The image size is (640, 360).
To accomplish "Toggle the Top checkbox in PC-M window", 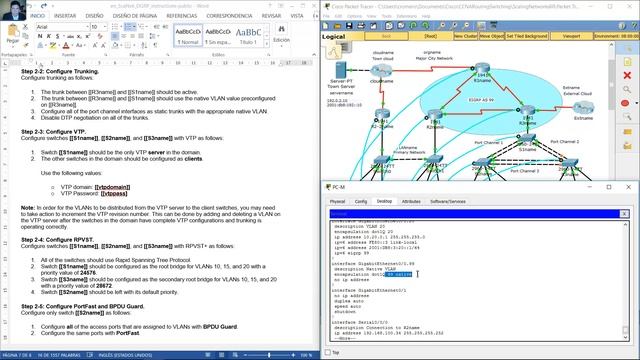I will [327, 352].
